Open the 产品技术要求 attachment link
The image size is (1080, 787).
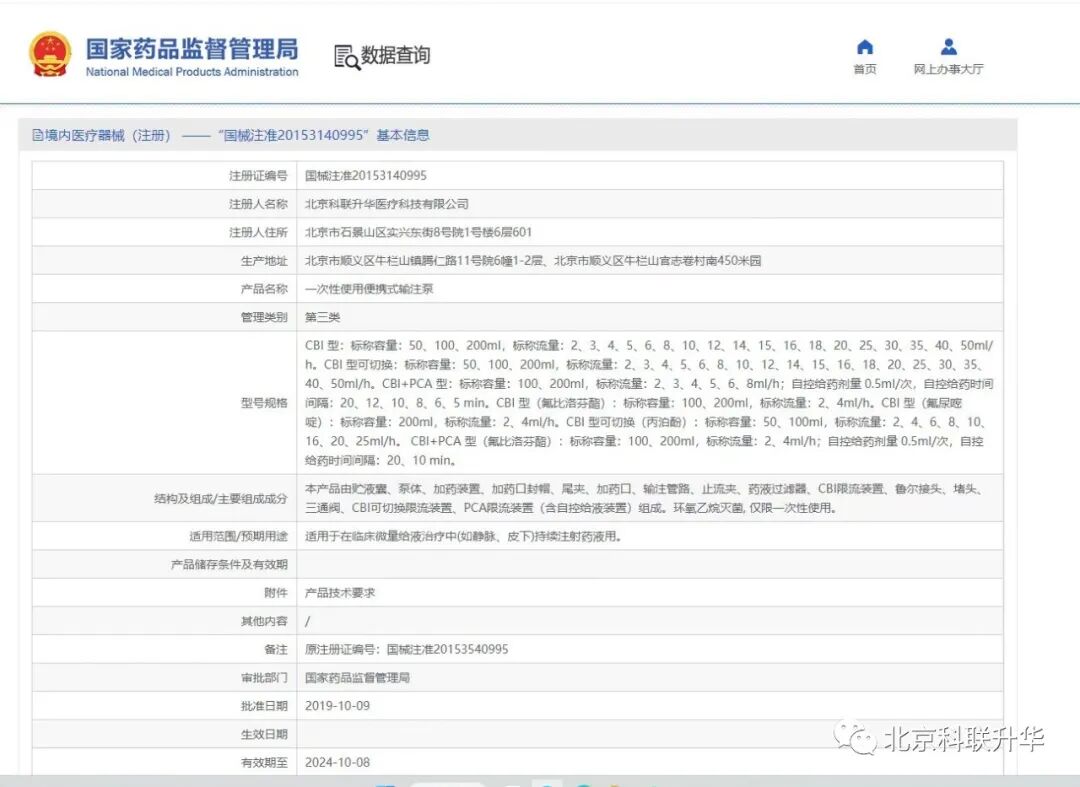pos(341,591)
